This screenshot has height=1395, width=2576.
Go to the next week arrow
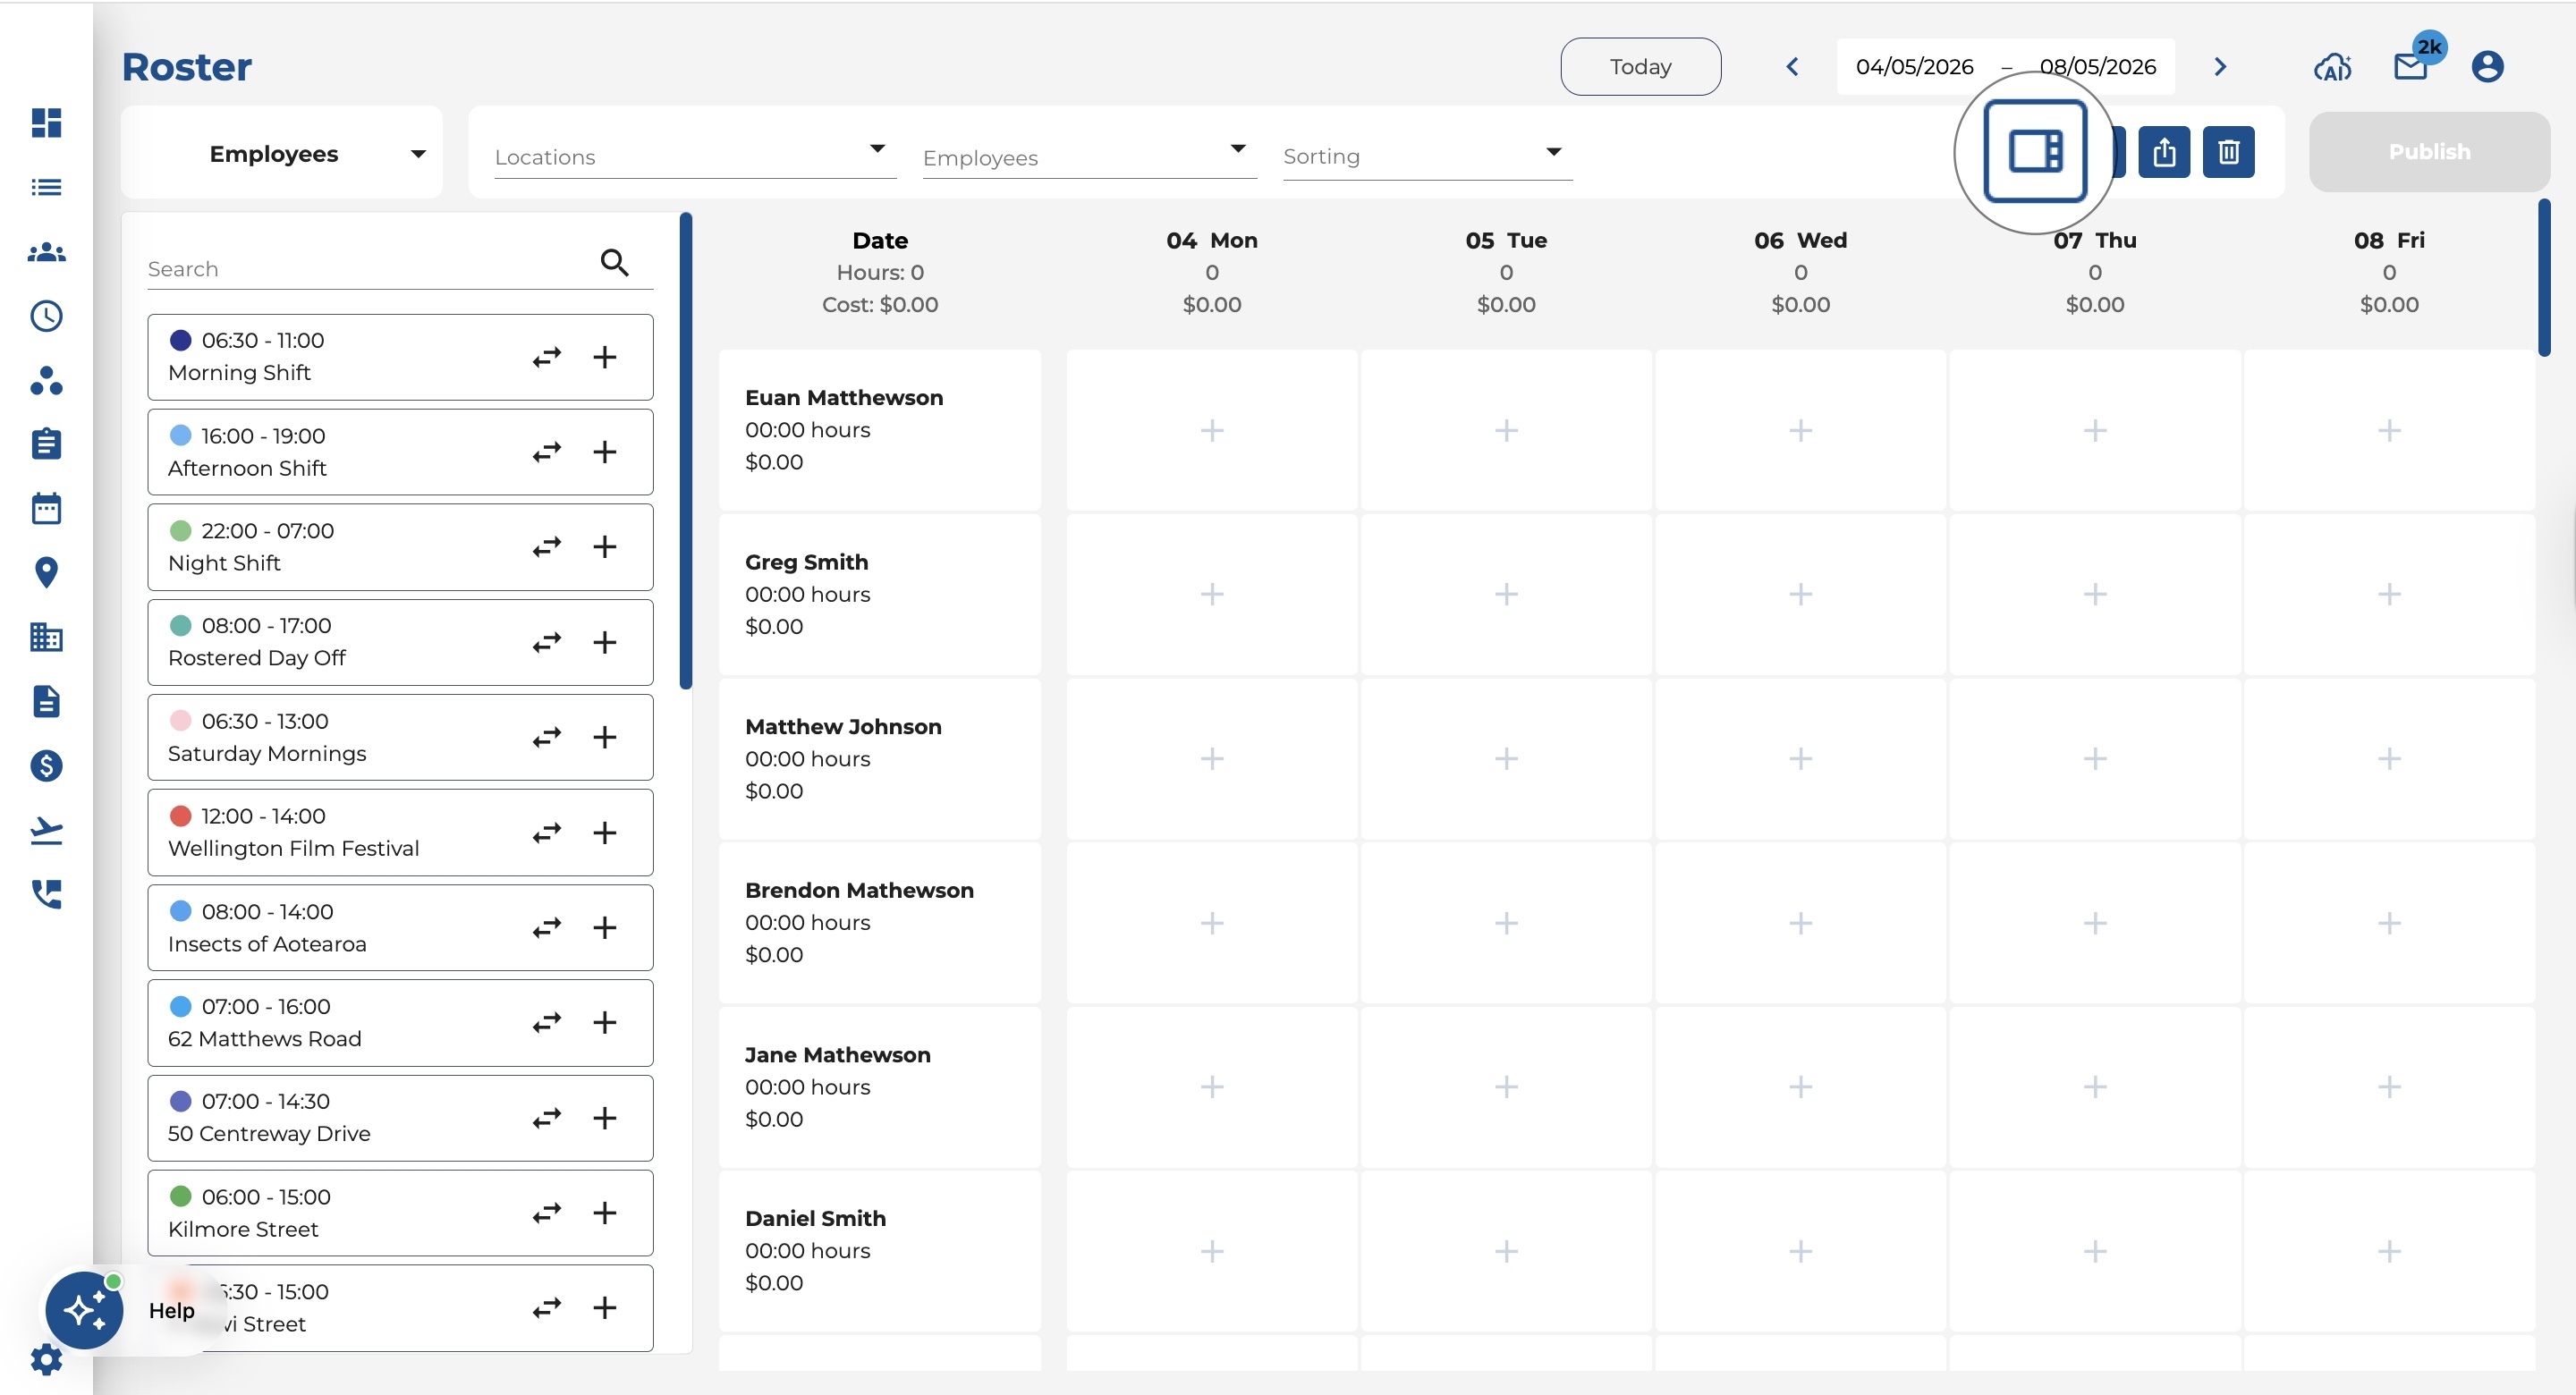[2220, 67]
